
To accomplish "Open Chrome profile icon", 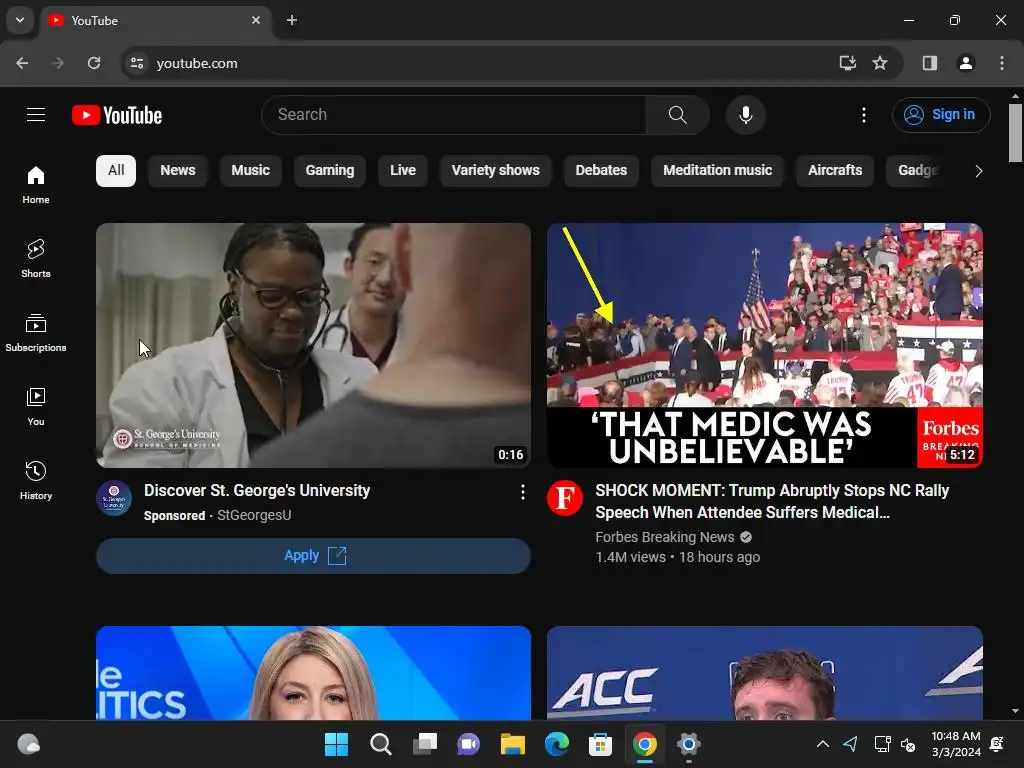I will [965, 63].
